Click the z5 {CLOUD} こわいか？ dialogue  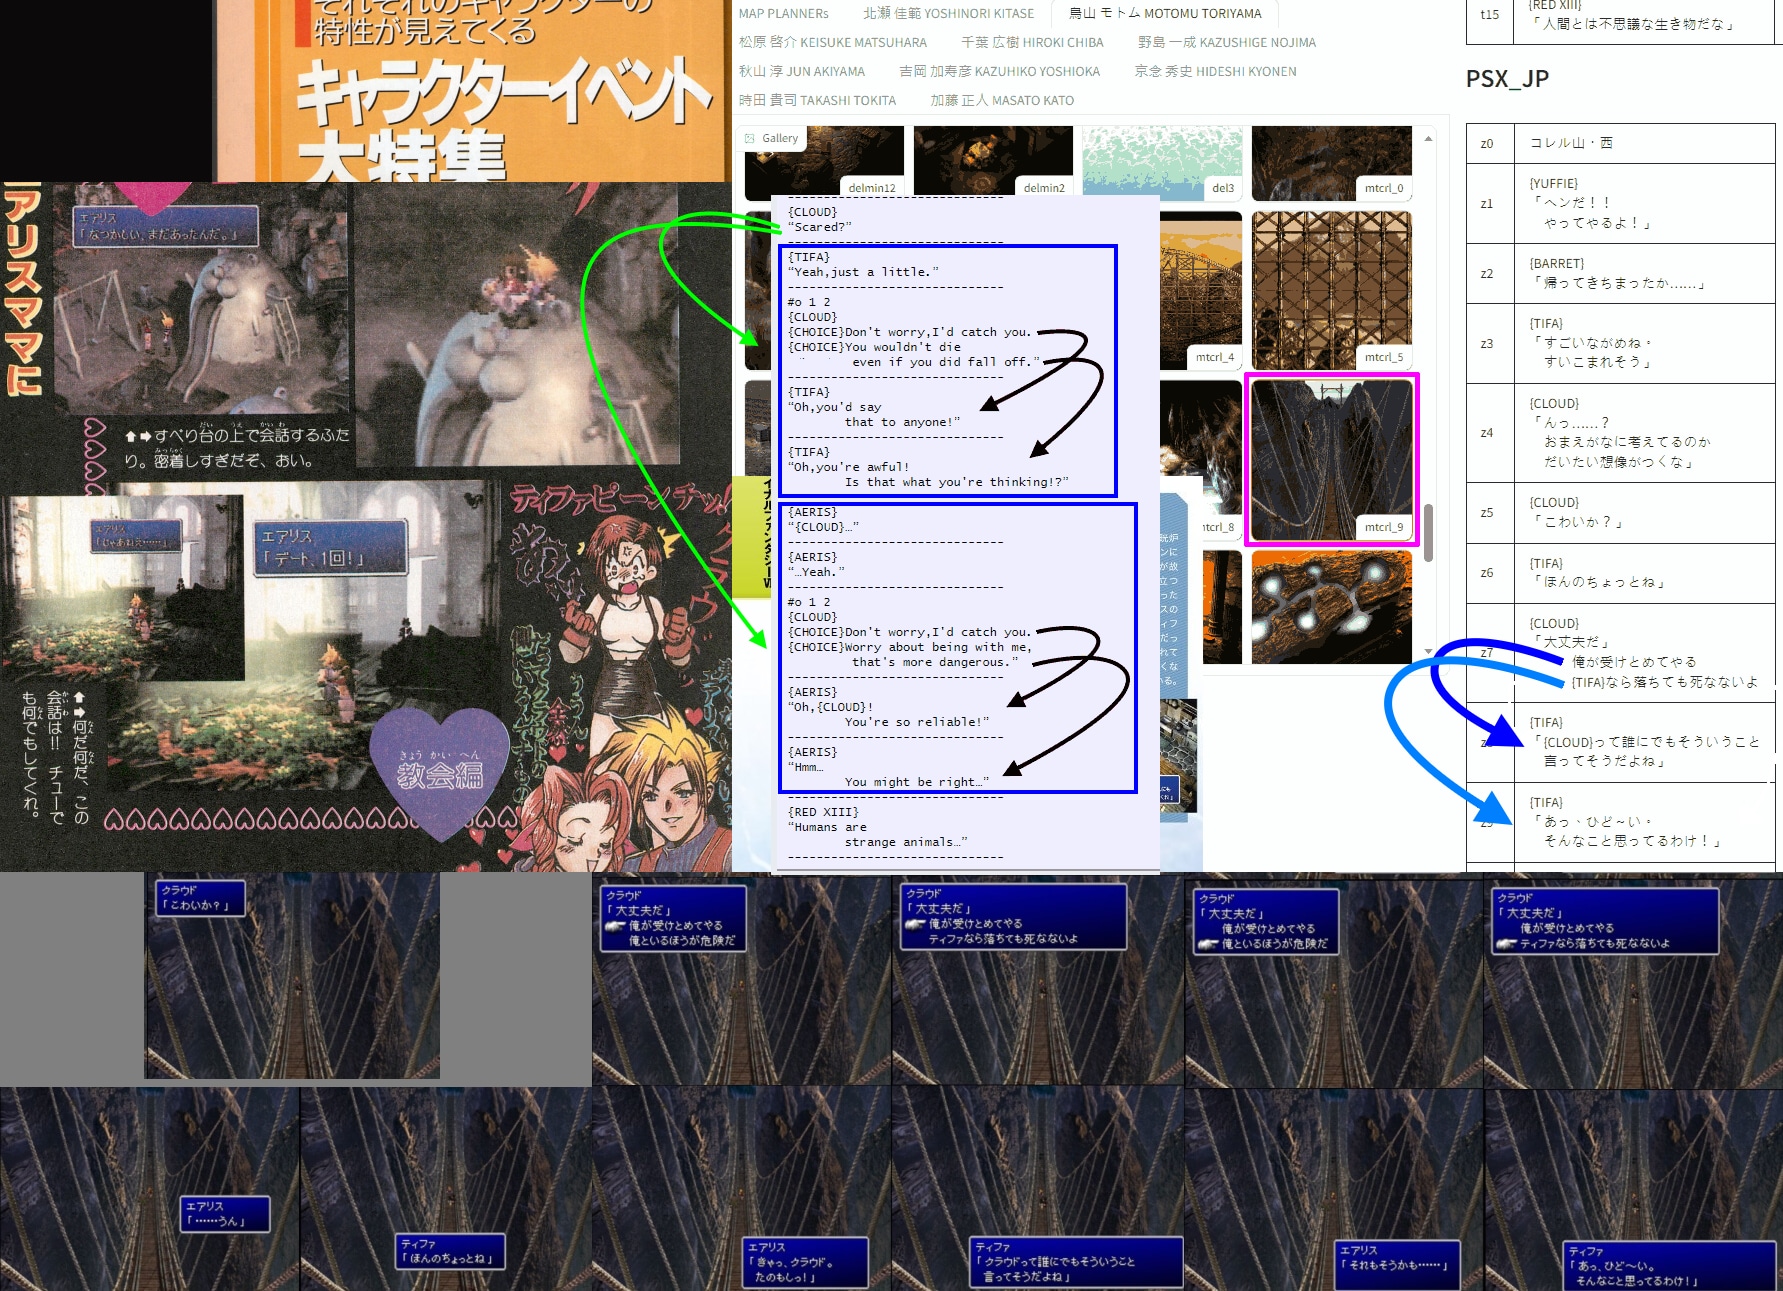[x=1645, y=513]
